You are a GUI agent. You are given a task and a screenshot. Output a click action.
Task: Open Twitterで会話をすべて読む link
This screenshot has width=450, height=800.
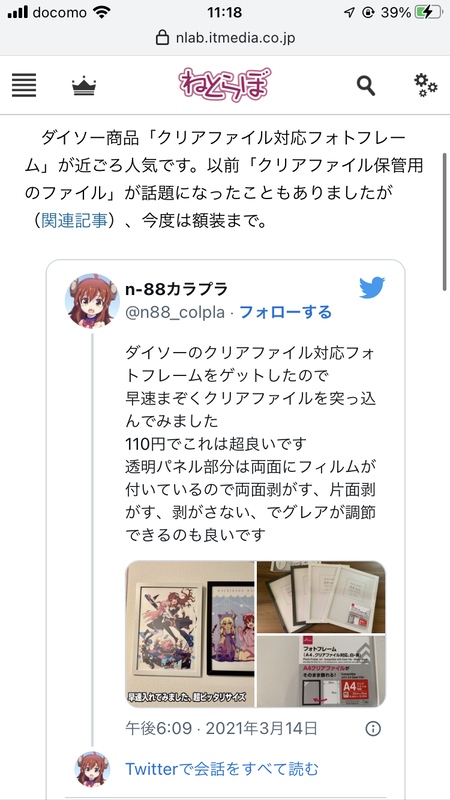222,768
